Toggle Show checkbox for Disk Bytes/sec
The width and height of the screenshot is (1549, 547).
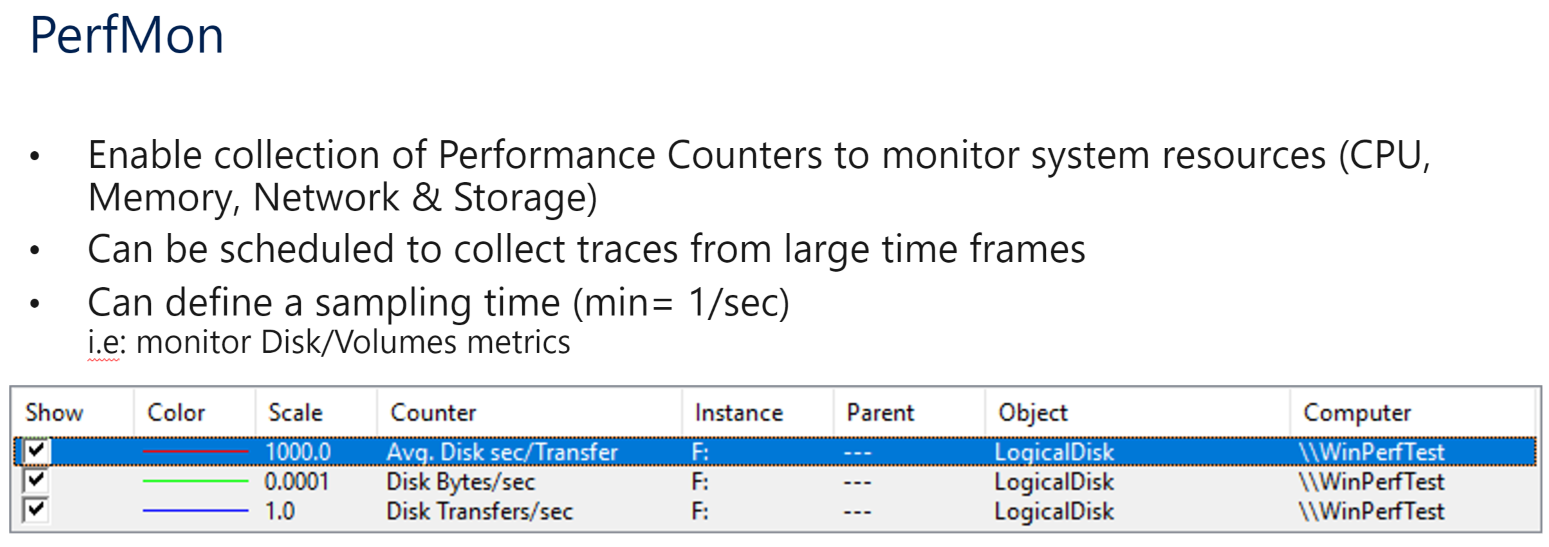pyautogui.click(x=37, y=482)
